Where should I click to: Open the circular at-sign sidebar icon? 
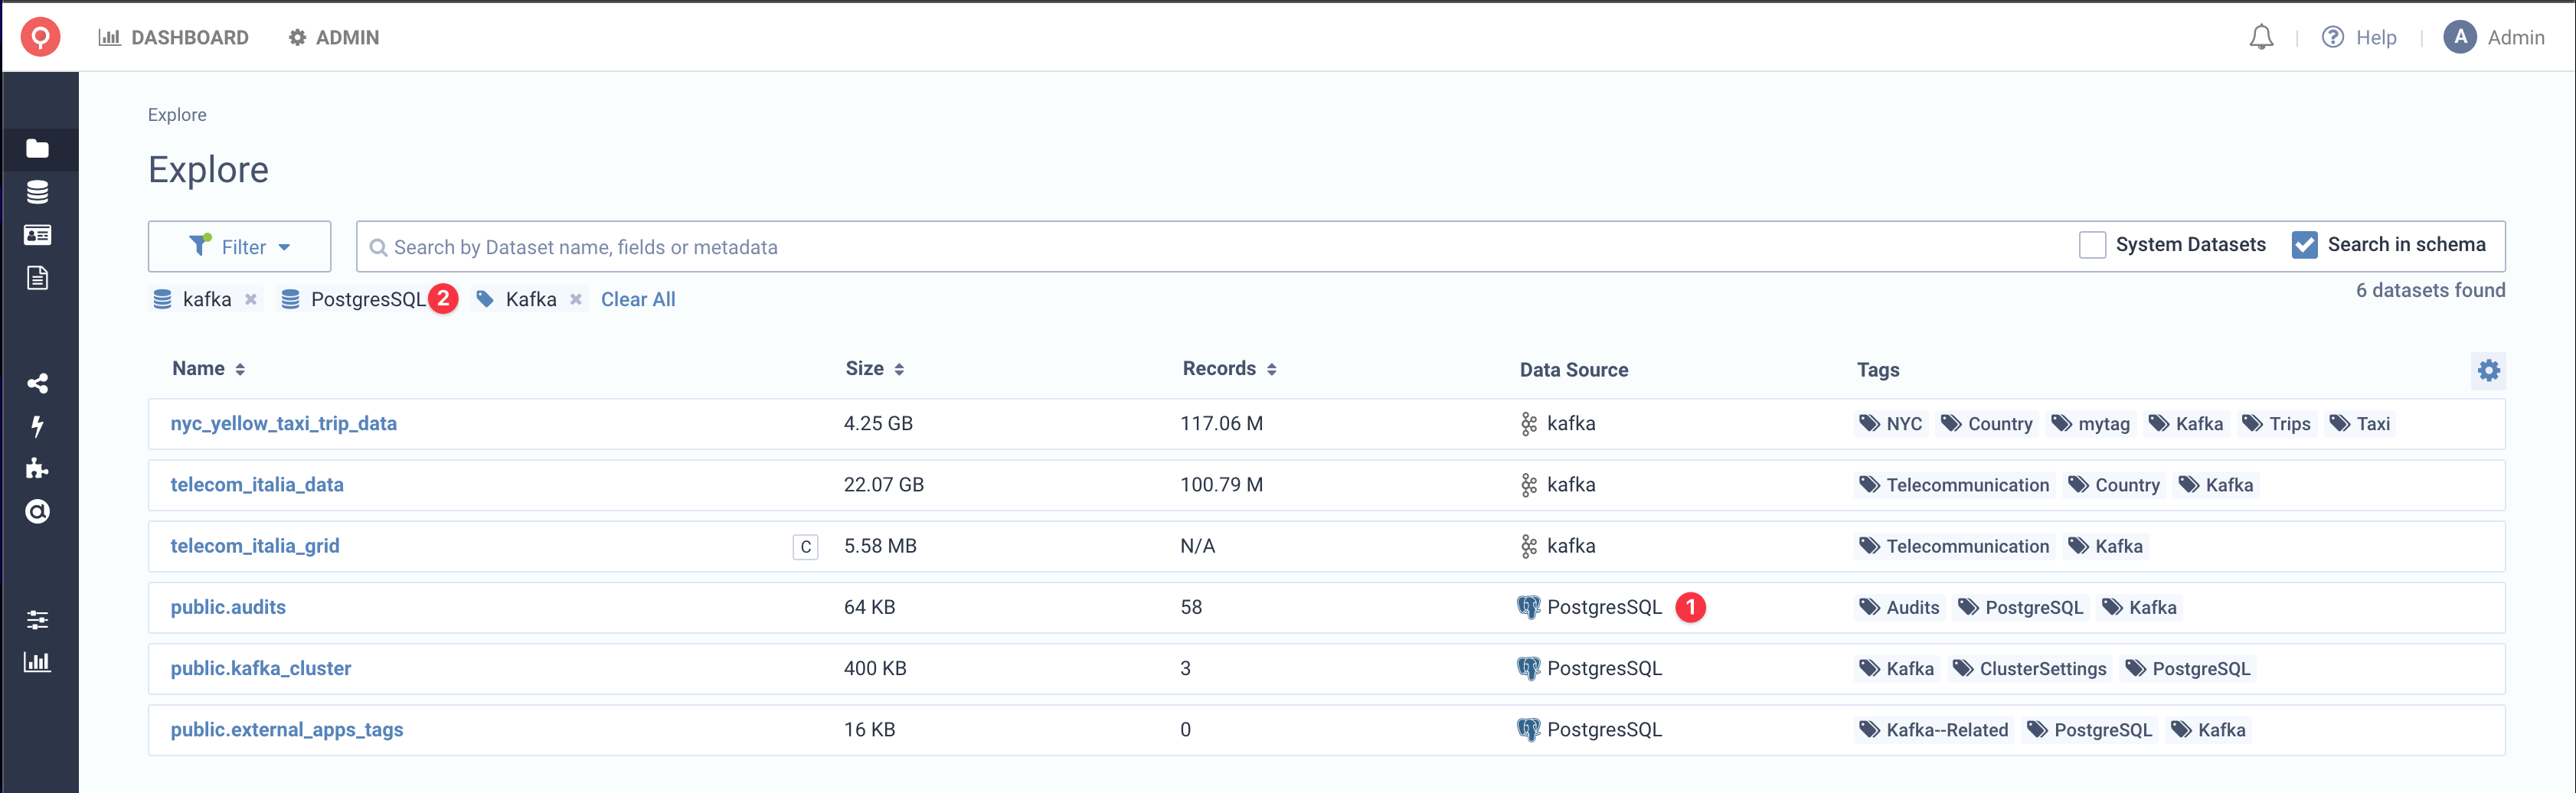38,512
